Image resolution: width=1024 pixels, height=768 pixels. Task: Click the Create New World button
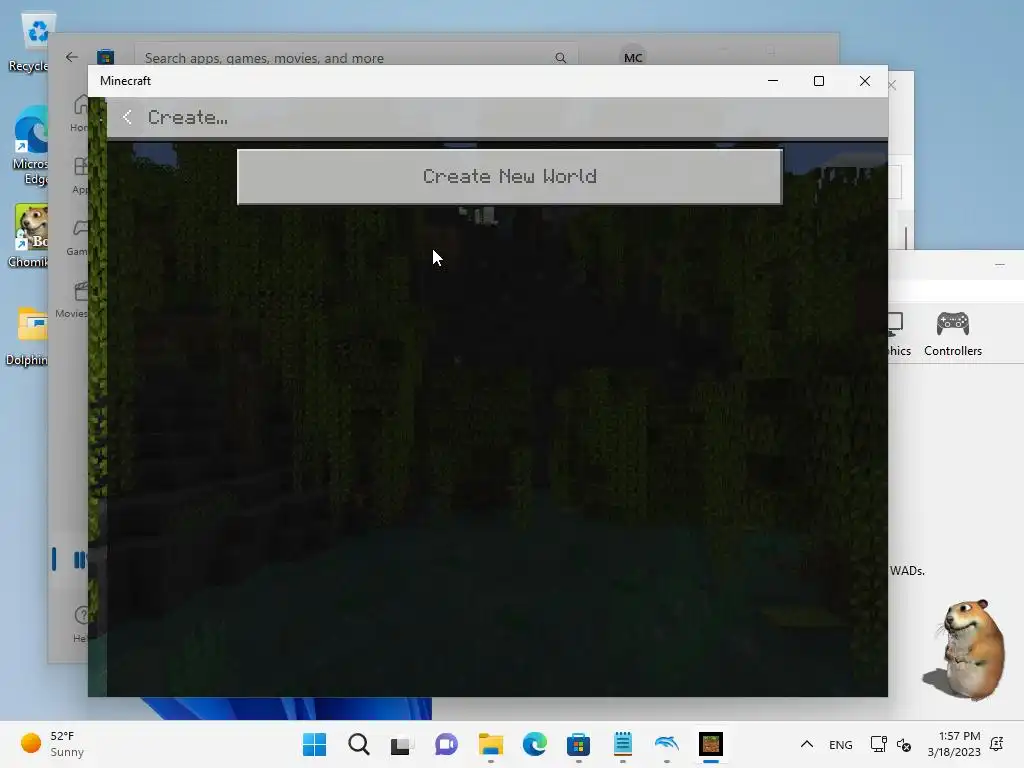click(x=509, y=176)
